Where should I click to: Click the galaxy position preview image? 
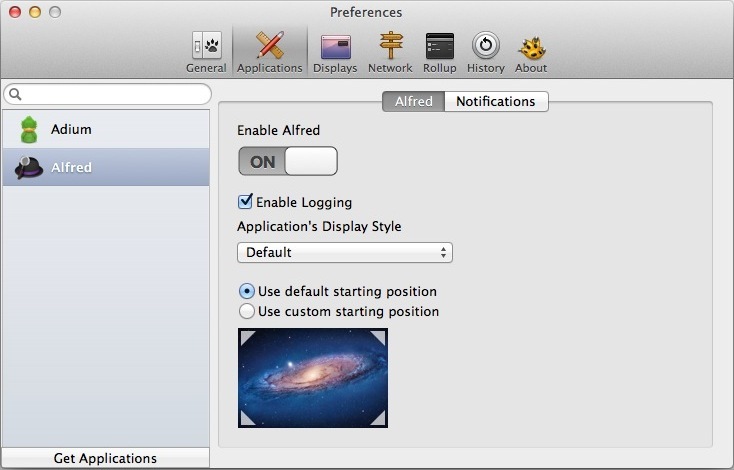click(x=313, y=378)
